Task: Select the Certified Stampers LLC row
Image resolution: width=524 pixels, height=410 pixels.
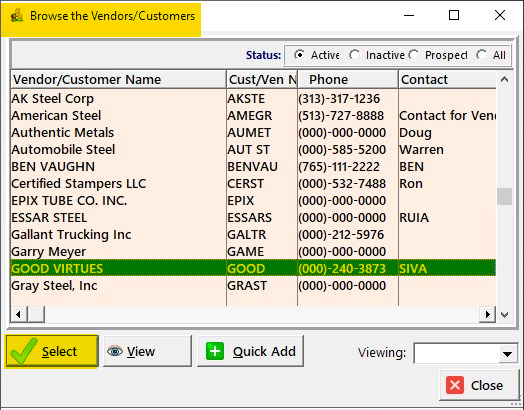Action: (253, 184)
